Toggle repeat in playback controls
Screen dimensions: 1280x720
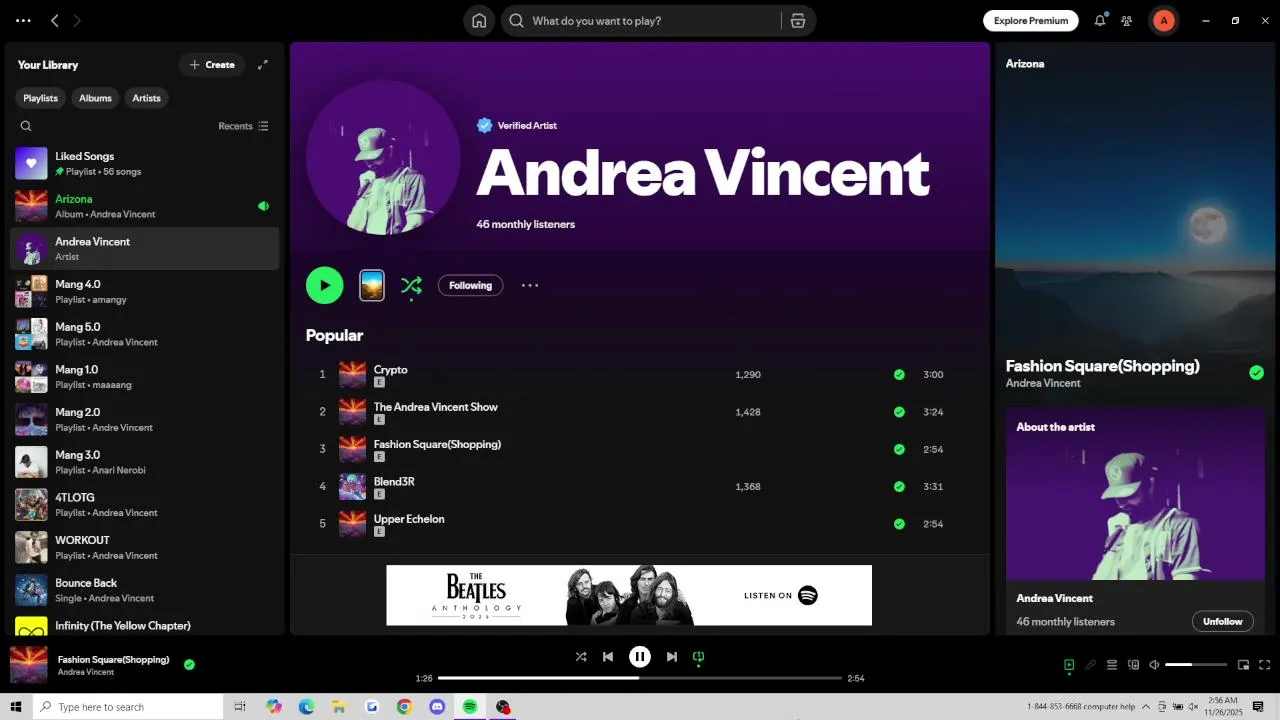[699, 657]
